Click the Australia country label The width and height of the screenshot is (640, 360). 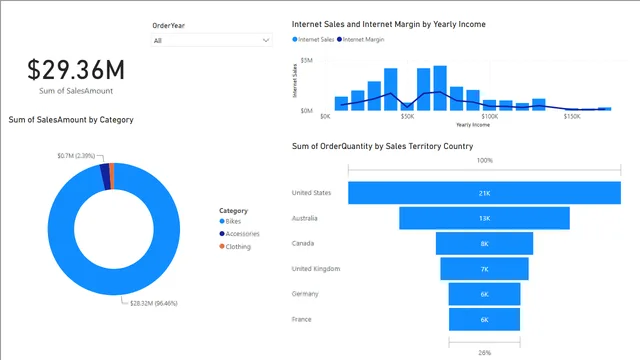304,218
